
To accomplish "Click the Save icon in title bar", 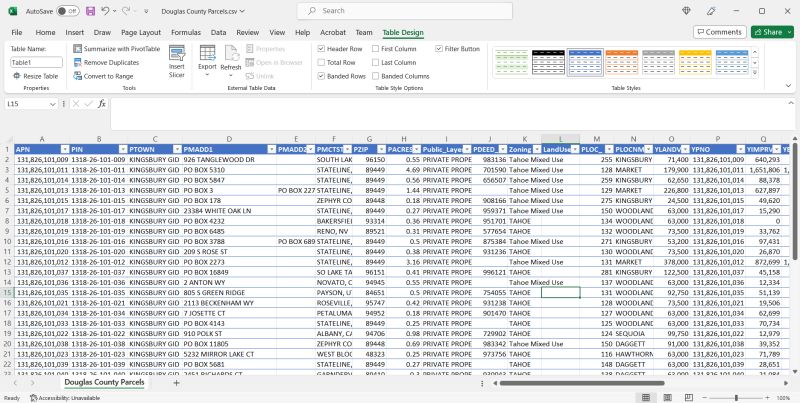I will (x=90, y=11).
